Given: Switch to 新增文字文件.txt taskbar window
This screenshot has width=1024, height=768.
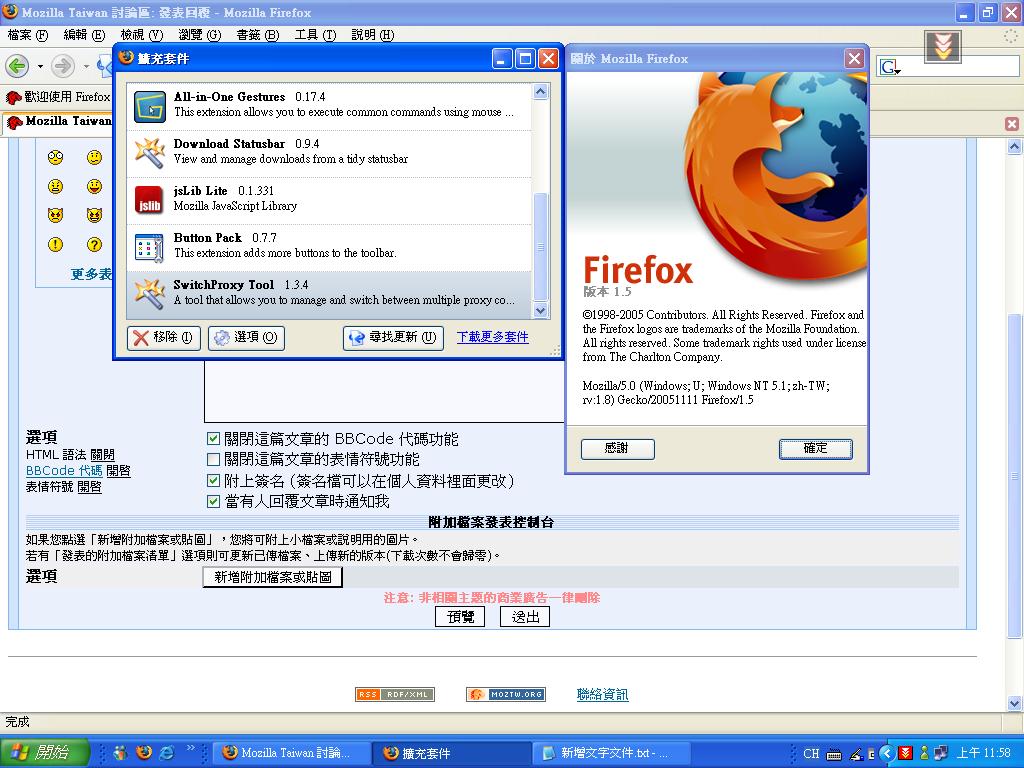Looking at the screenshot, I should [x=611, y=753].
